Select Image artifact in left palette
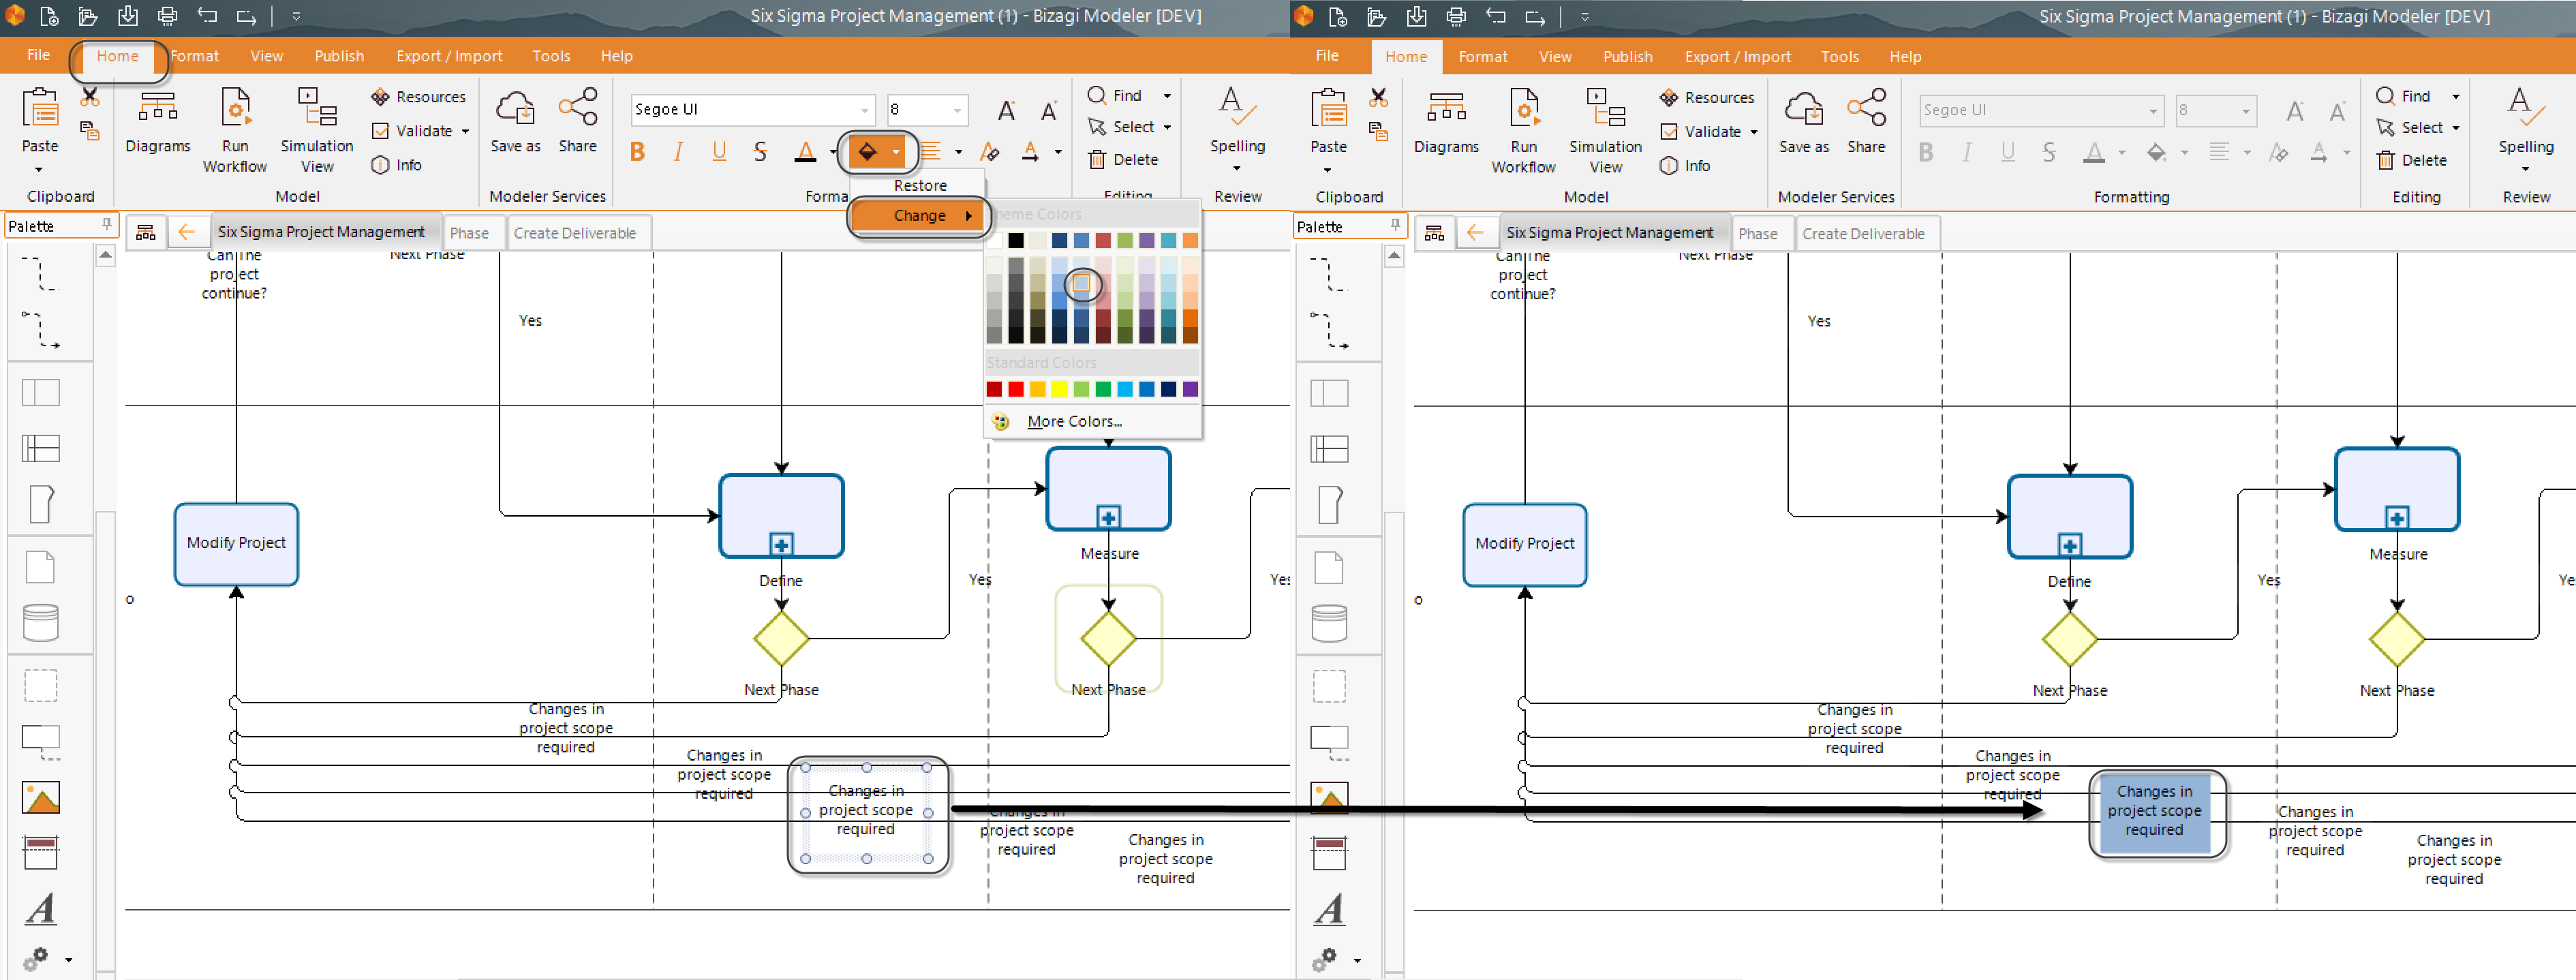The width and height of the screenshot is (2576, 980). 41,797
